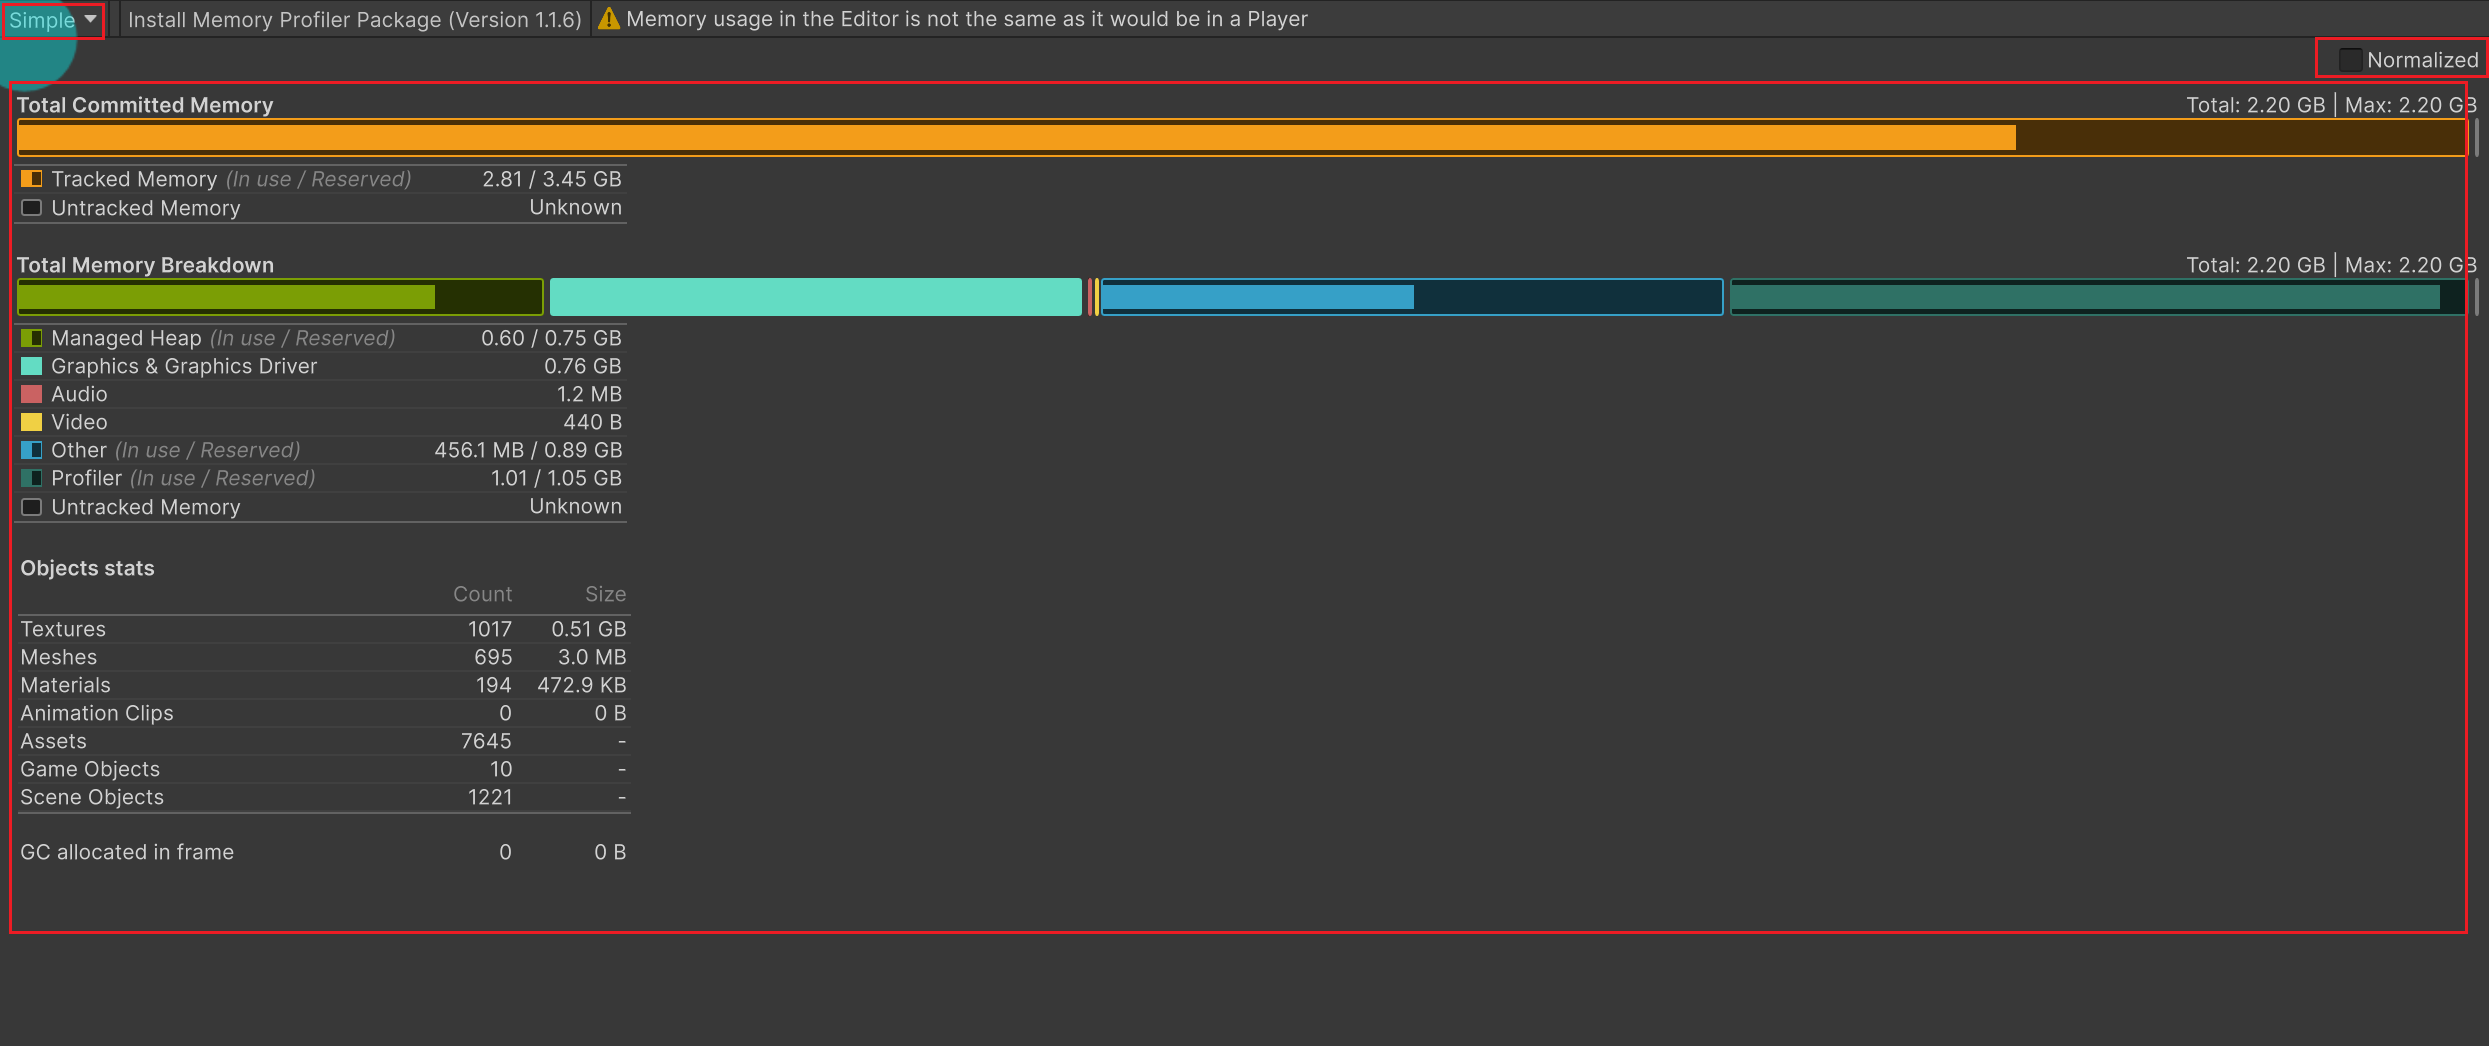Screen dimensions: 2489x1046
Task: Click the Managed Heap bar segment
Action: pyautogui.click(x=280, y=297)
